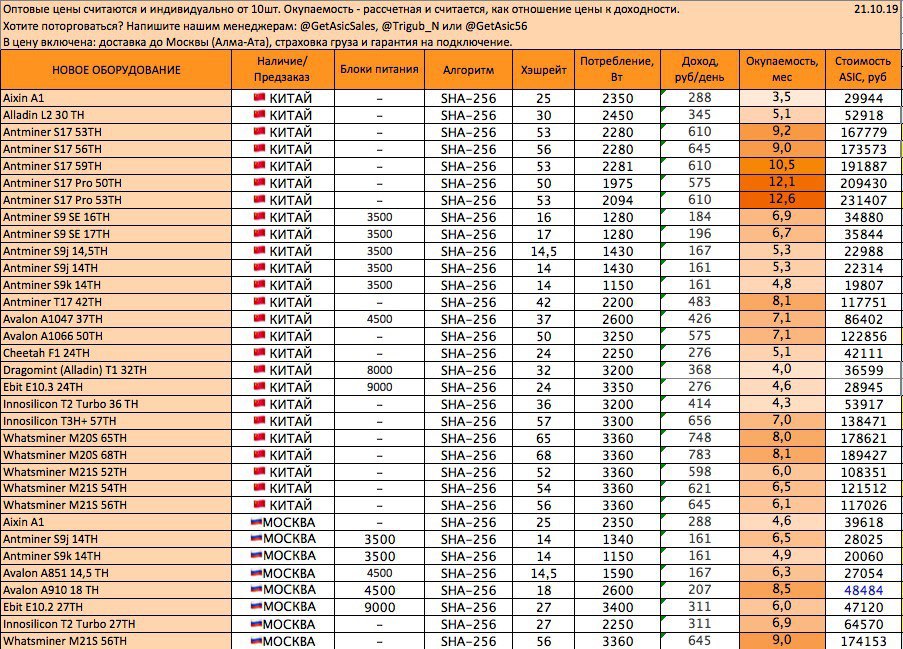Select the name Avalon A910 18 TH
This screenshot has height=649, width=903.
pyautogui.click(x=51, y=590)
